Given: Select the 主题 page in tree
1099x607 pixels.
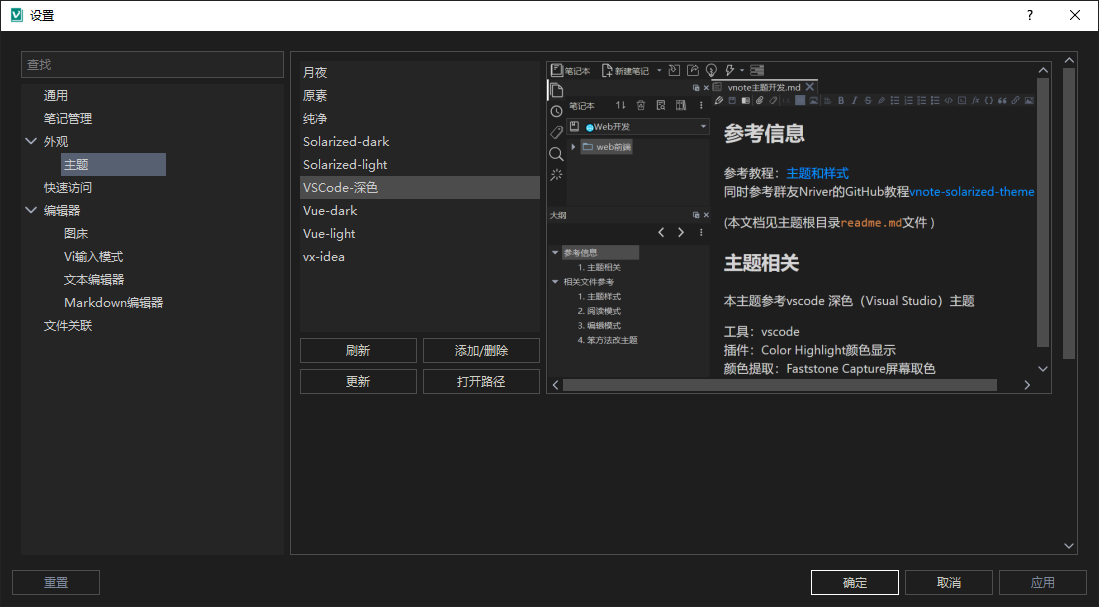Looking at the screenshot, I should pos(114,165).
